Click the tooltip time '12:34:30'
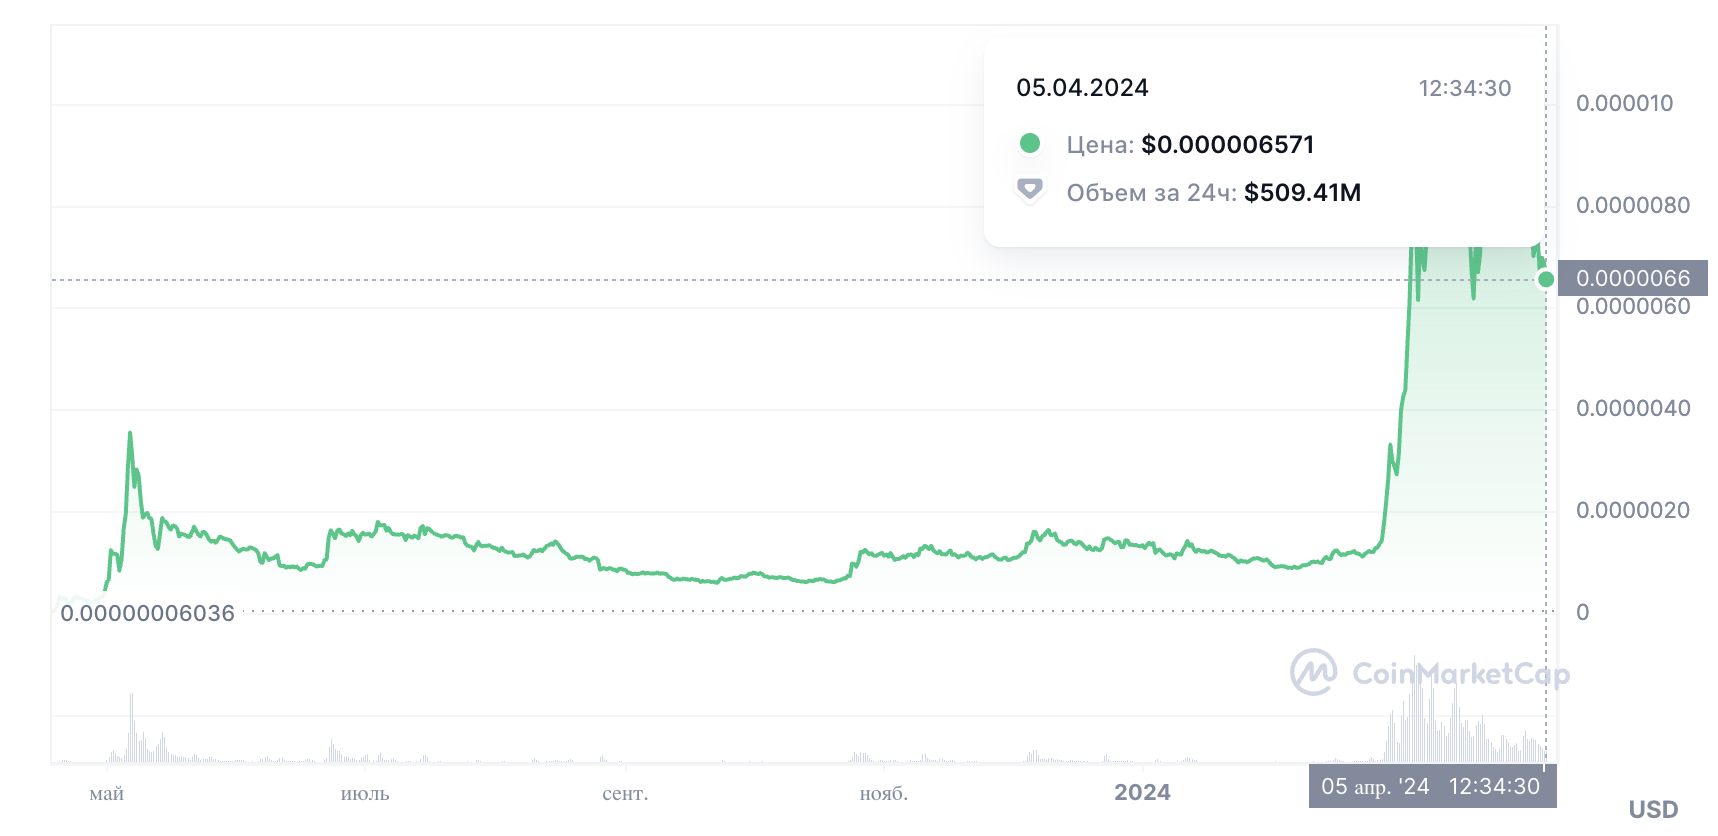 click(x=1465, y=88)
